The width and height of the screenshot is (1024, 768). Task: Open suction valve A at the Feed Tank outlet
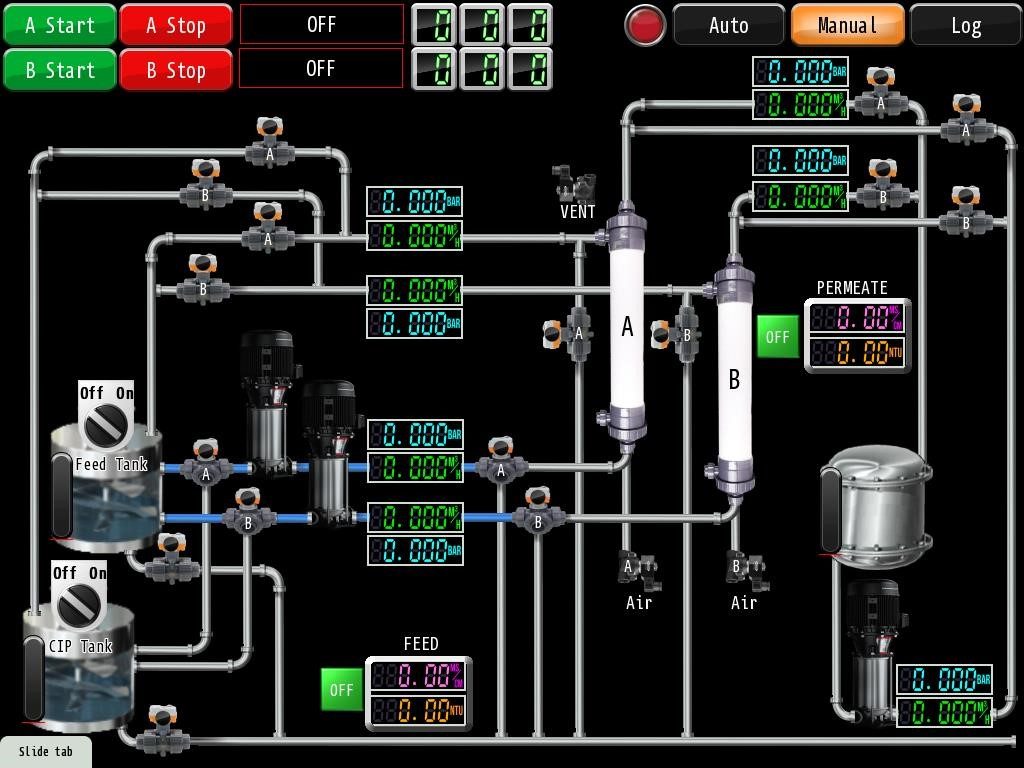[206, 462]
